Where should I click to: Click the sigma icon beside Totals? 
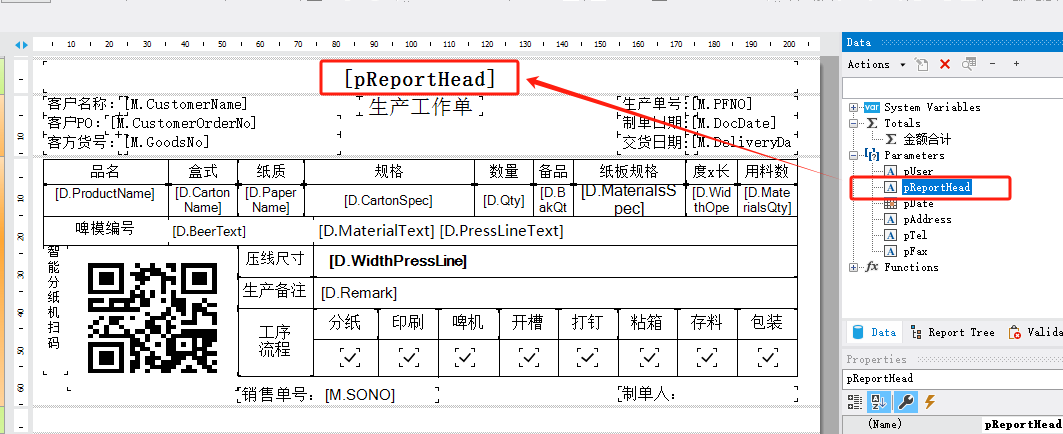pos(872,123)
